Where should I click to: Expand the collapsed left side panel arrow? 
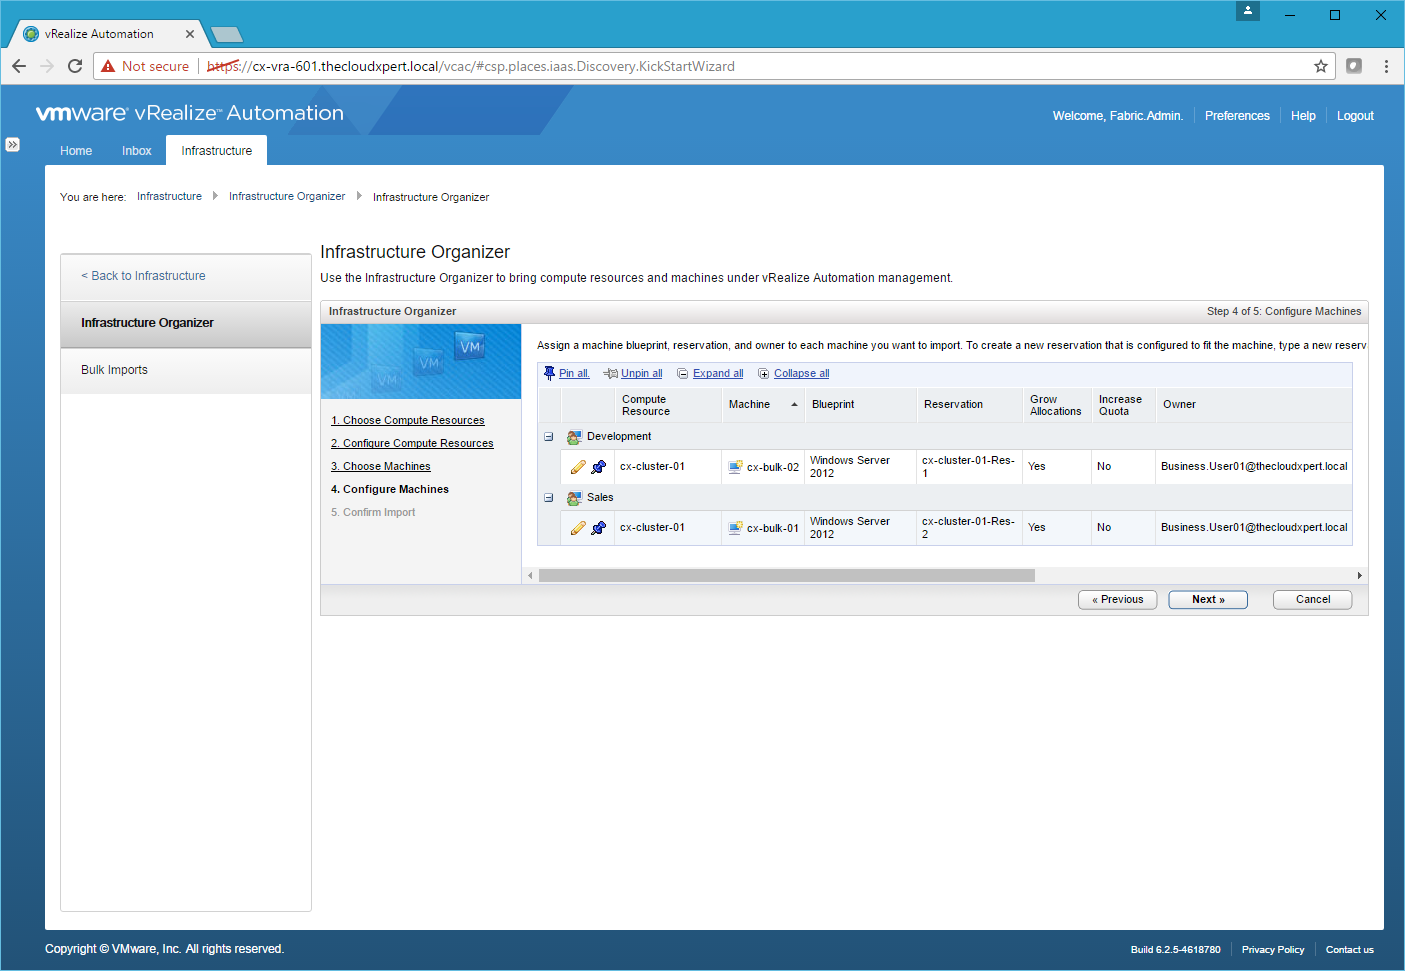tap(12, 145)
